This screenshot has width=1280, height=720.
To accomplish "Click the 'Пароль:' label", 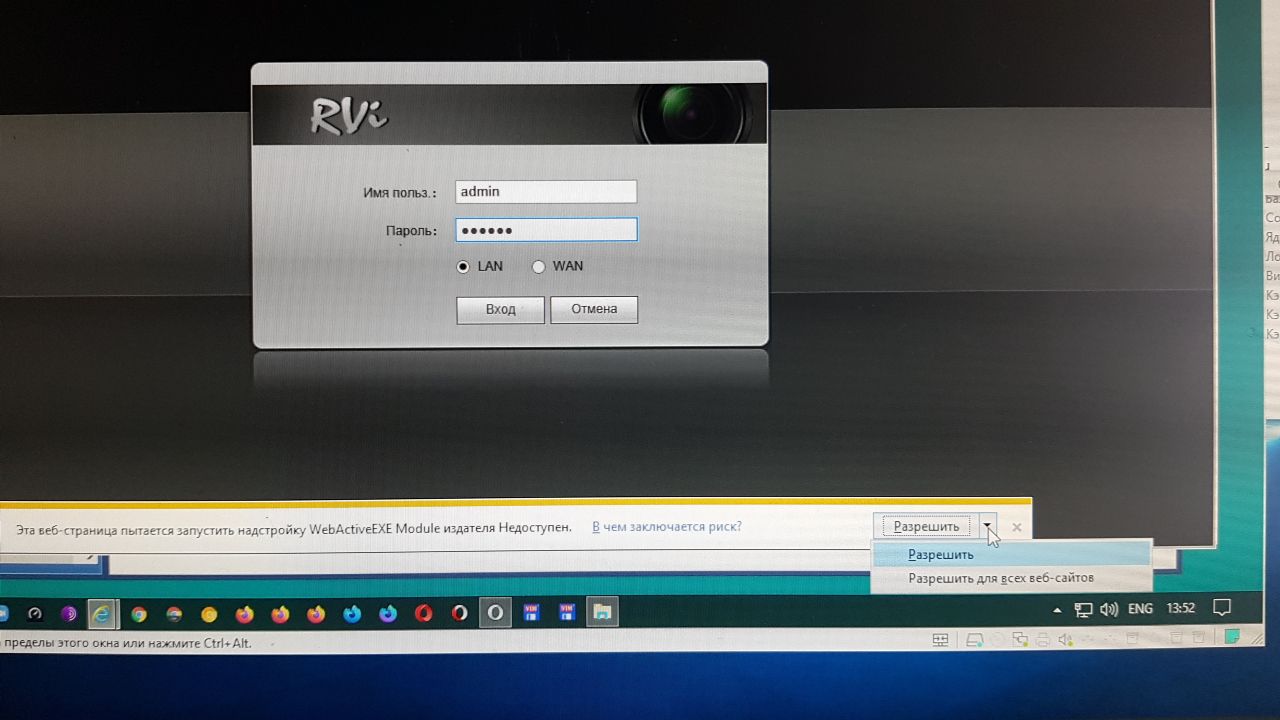I will point(411,231).
